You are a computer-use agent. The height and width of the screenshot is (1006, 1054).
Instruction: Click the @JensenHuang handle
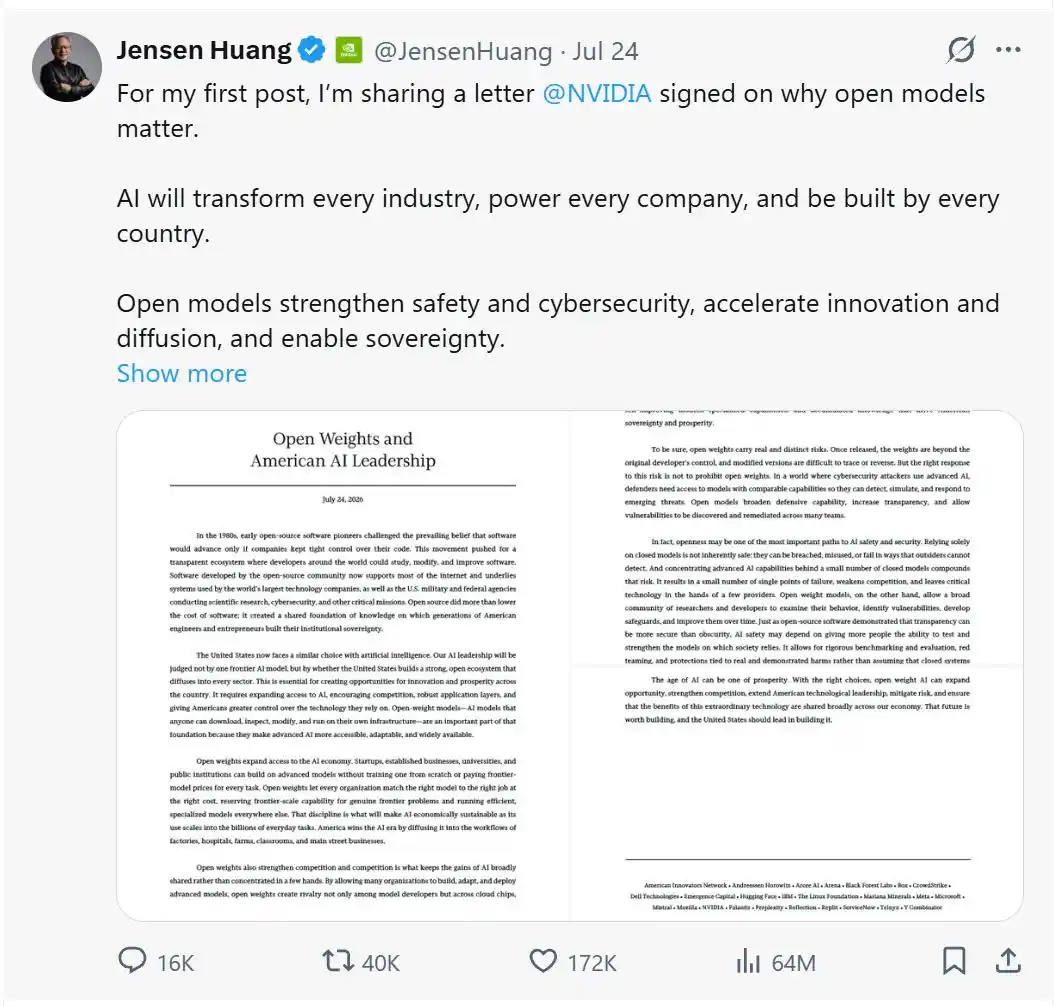462,51
